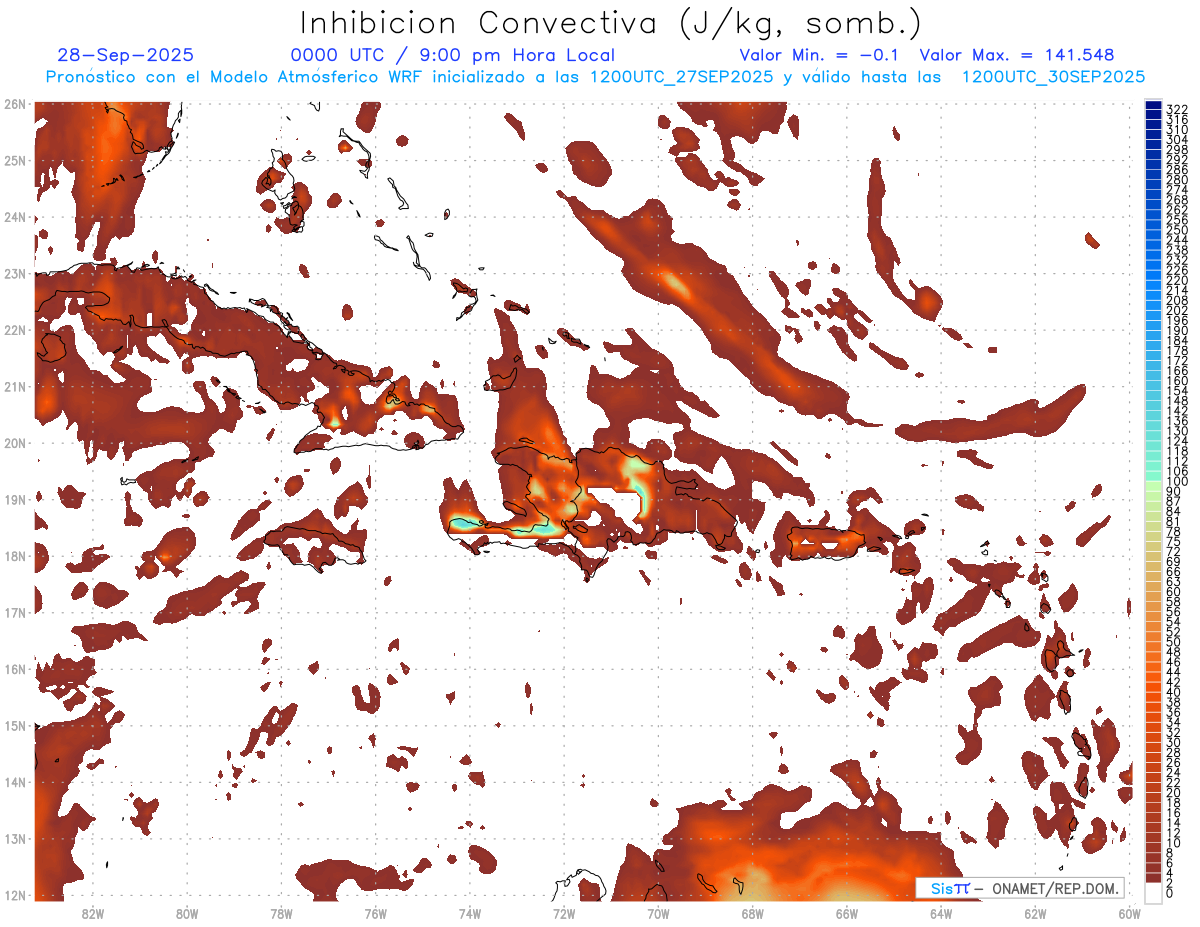Click the 220 value on the color scale

[x=1177, y=280]
